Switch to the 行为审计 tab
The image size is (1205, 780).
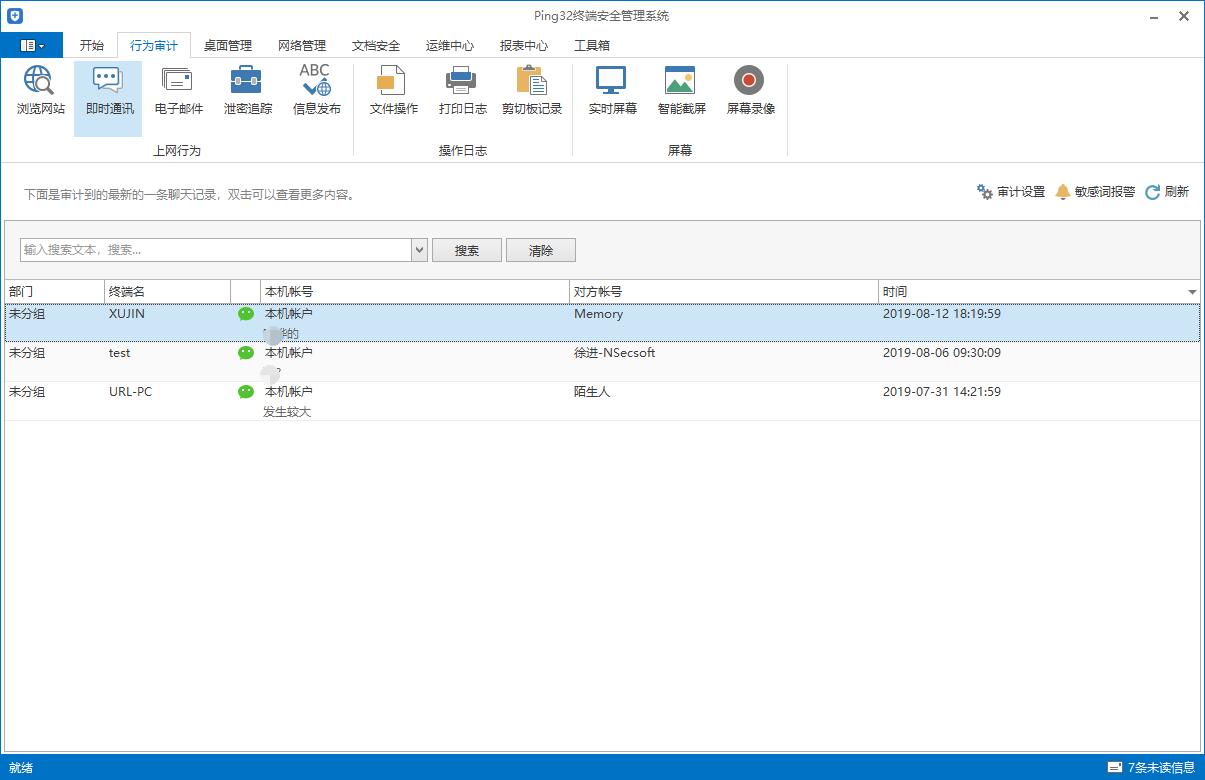[x=154, y=46]
